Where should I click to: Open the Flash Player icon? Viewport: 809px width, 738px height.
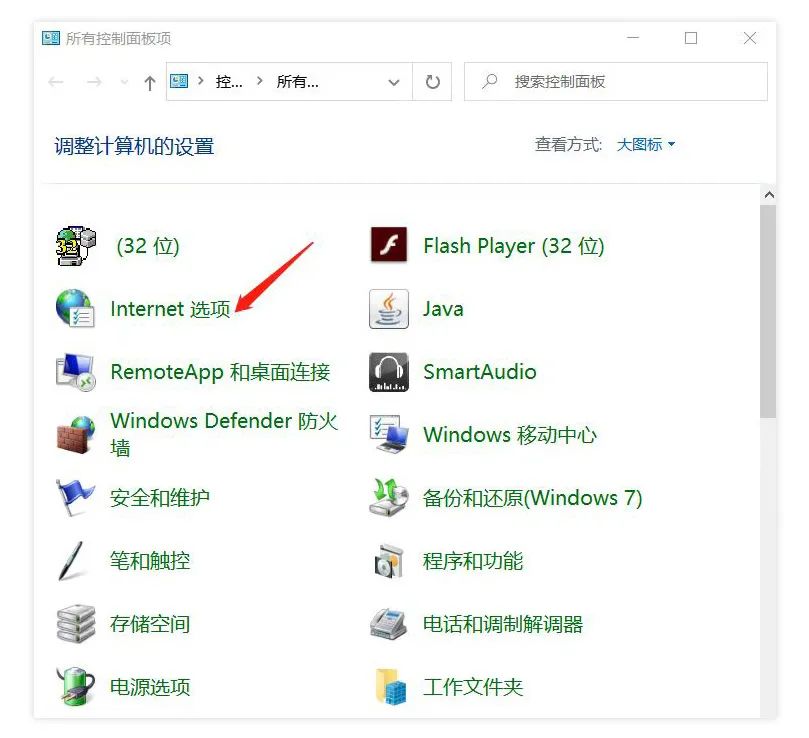(x=389, y=245)
